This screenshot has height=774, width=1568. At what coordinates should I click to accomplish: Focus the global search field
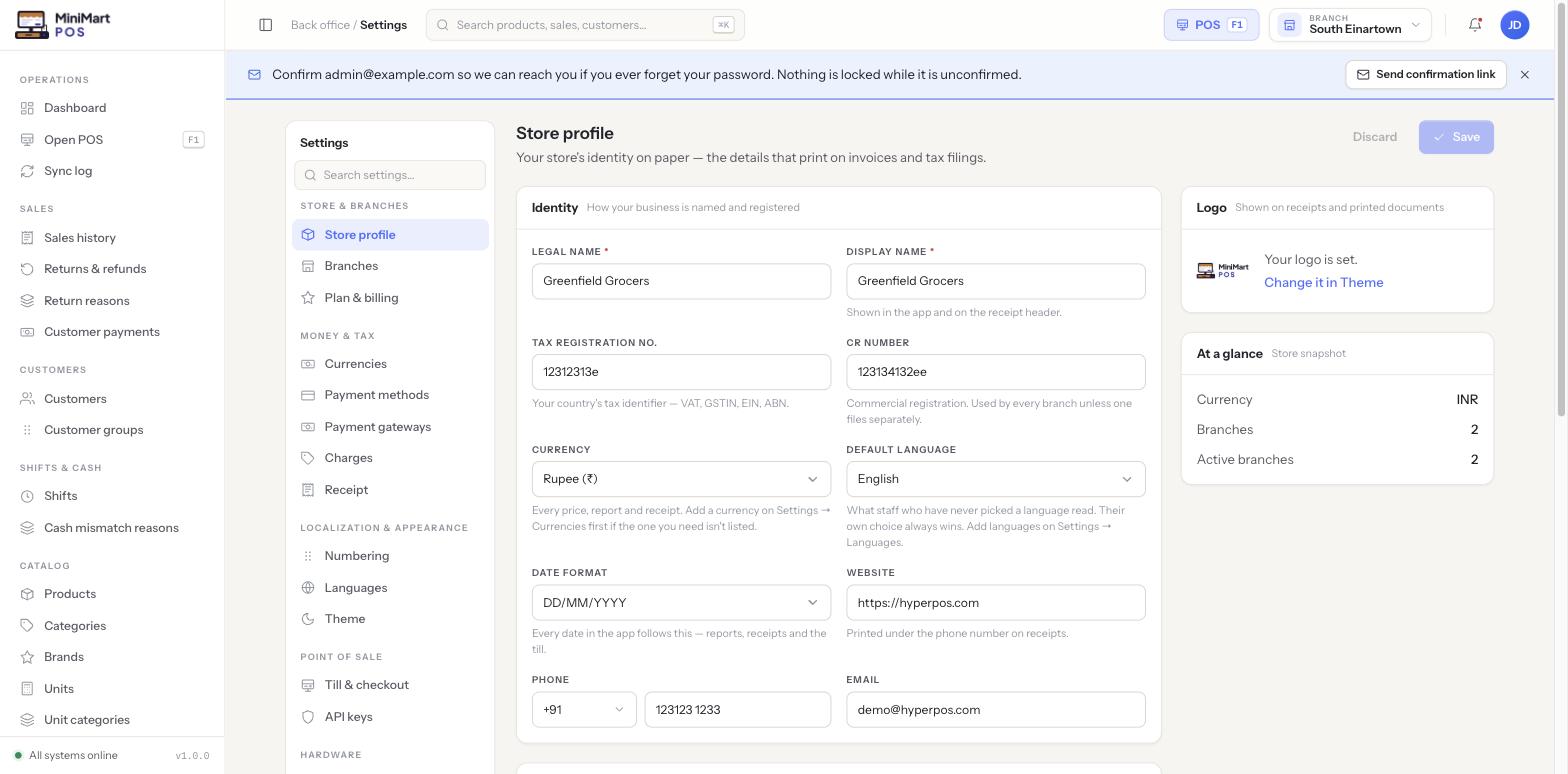click(585, 25)
